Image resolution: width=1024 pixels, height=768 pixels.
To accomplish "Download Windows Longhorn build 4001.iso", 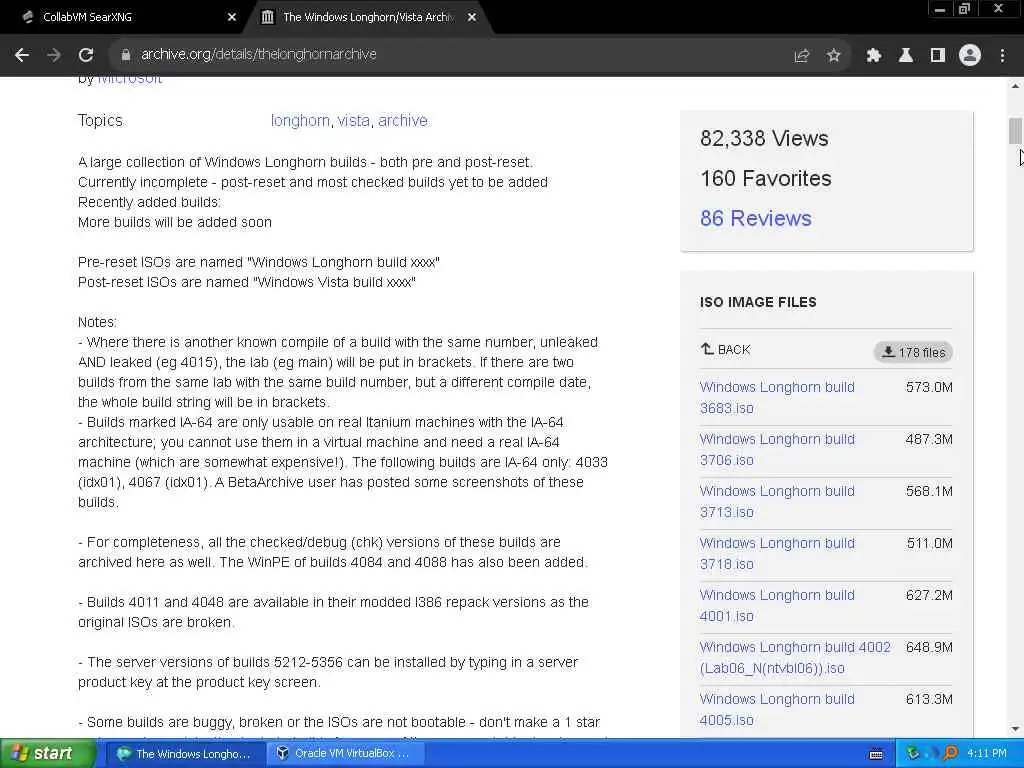I will (777, 605).
